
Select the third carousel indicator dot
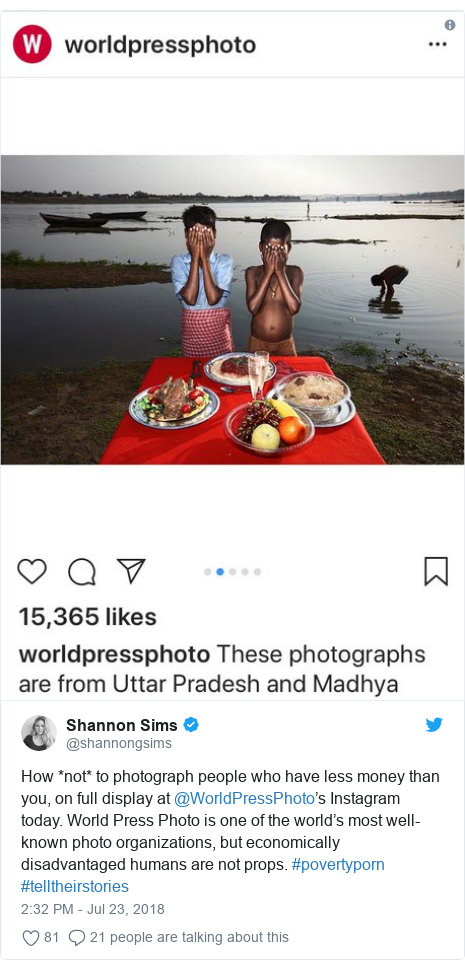click(232, 572)
